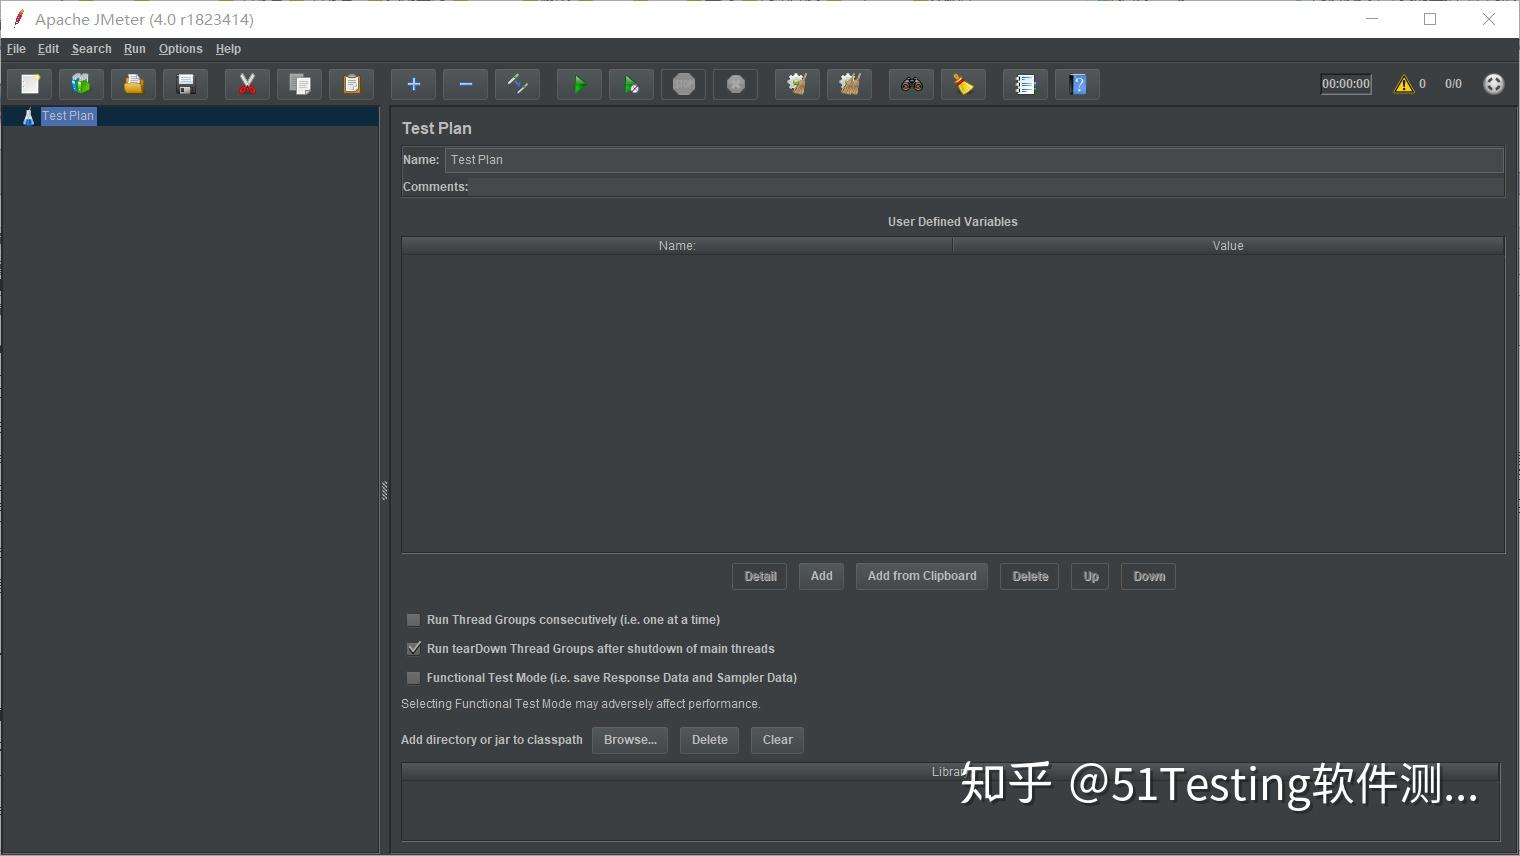Open the Search menu
The width and height of the screenshot is (1520, 856).
click(x=91, y=49)
